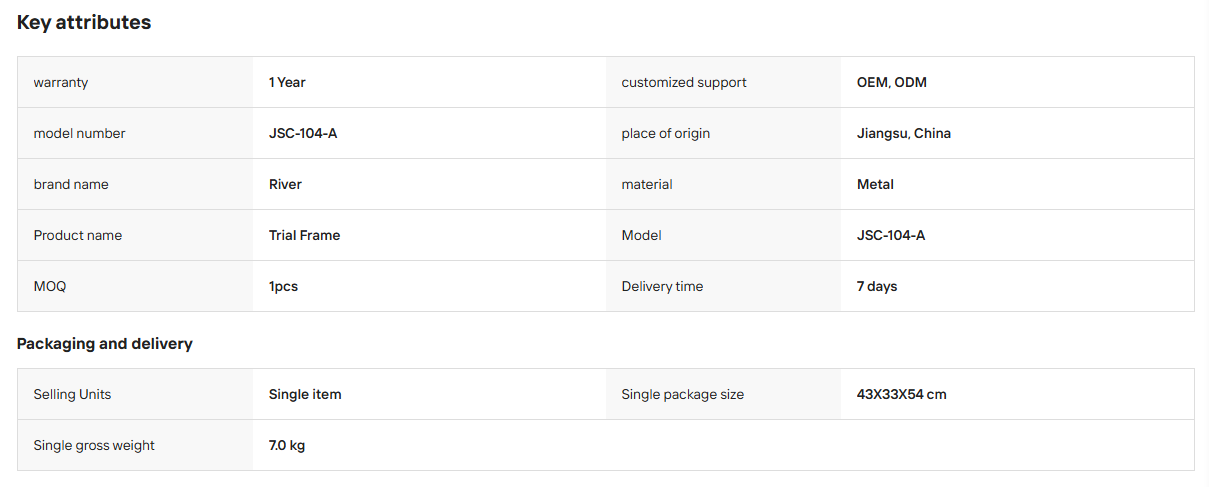Image resolution: width=1209 pixels, height=487 pixels.
Task: Select the warranty label cell
Action: pyautogui.click(x=135, y=82)
